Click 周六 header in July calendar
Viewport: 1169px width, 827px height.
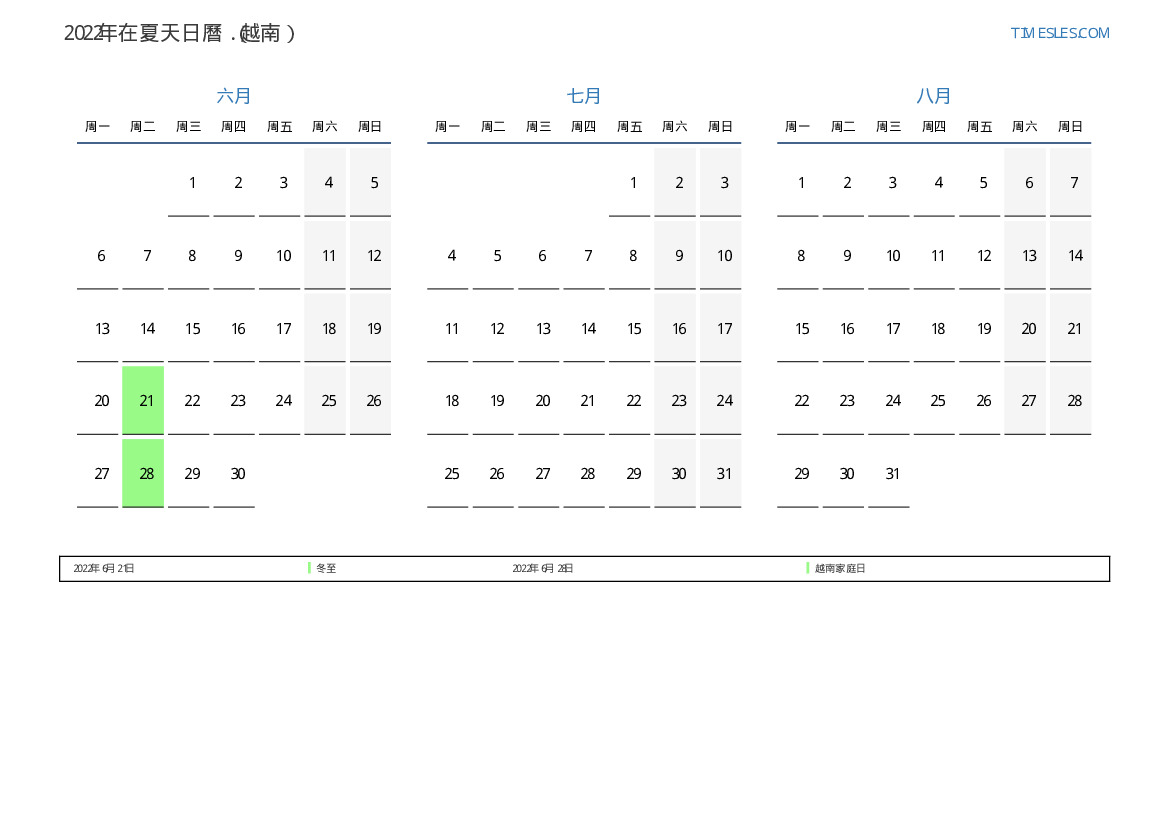[675, 127]
